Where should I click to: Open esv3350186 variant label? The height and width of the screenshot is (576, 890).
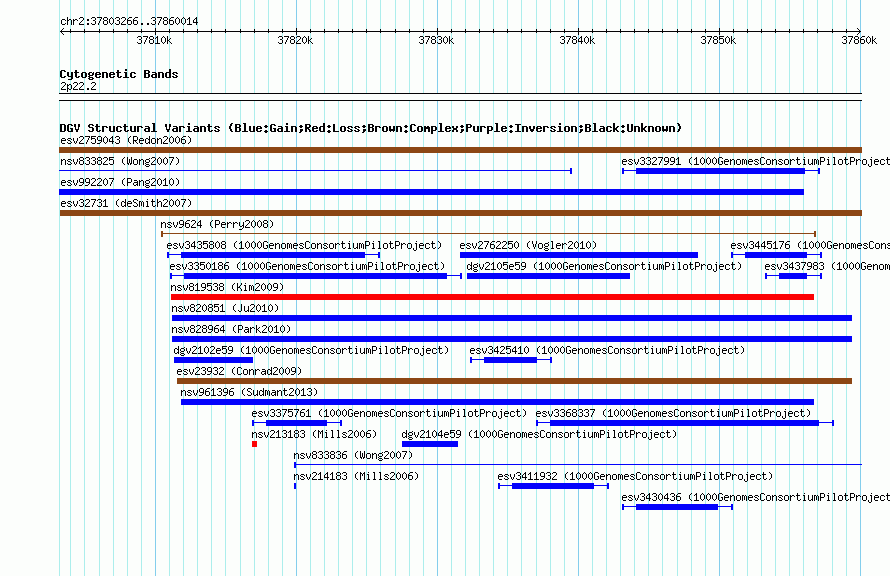pos(307,266)
